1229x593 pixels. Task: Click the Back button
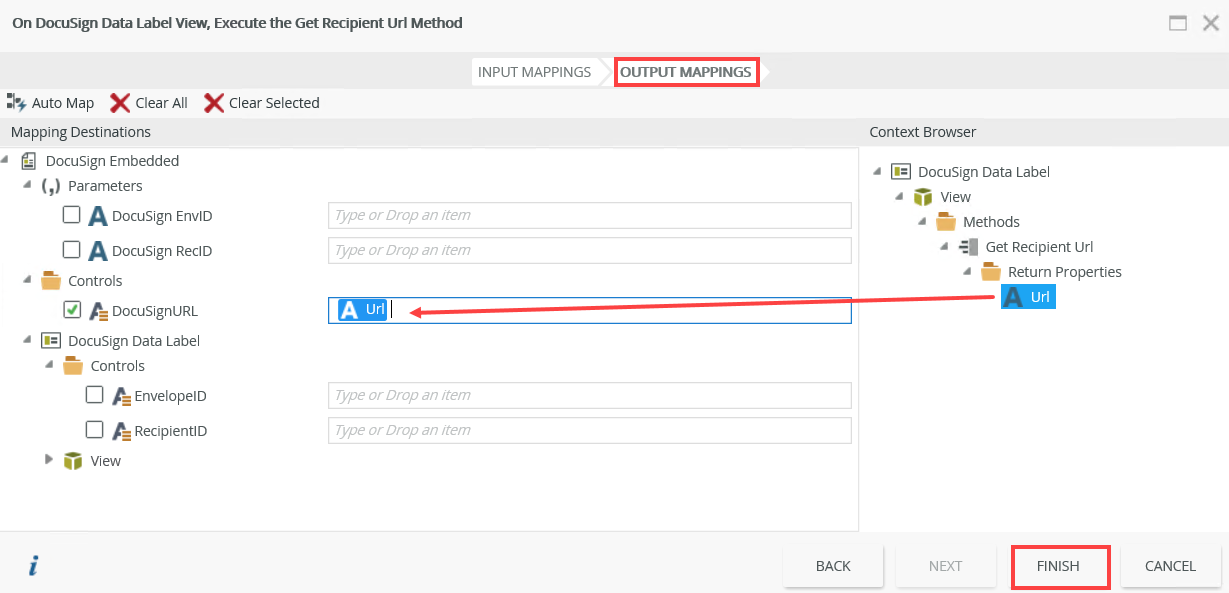(x=833, y=566)
